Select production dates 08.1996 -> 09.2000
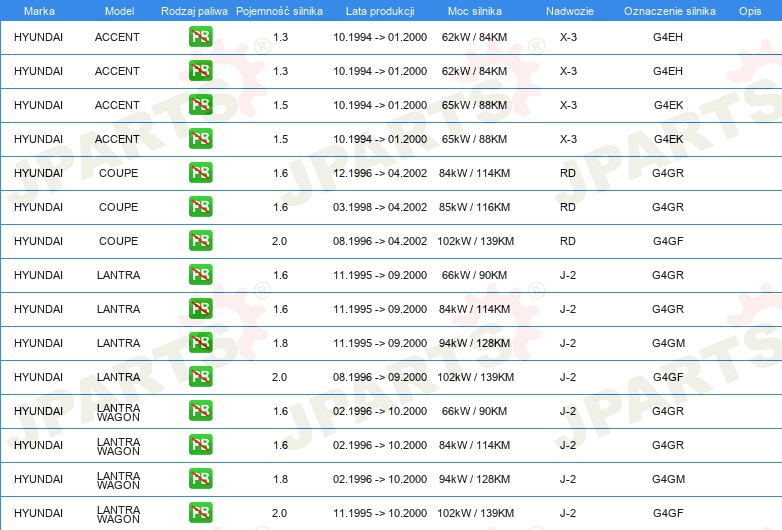 click(x=380, y=377)
